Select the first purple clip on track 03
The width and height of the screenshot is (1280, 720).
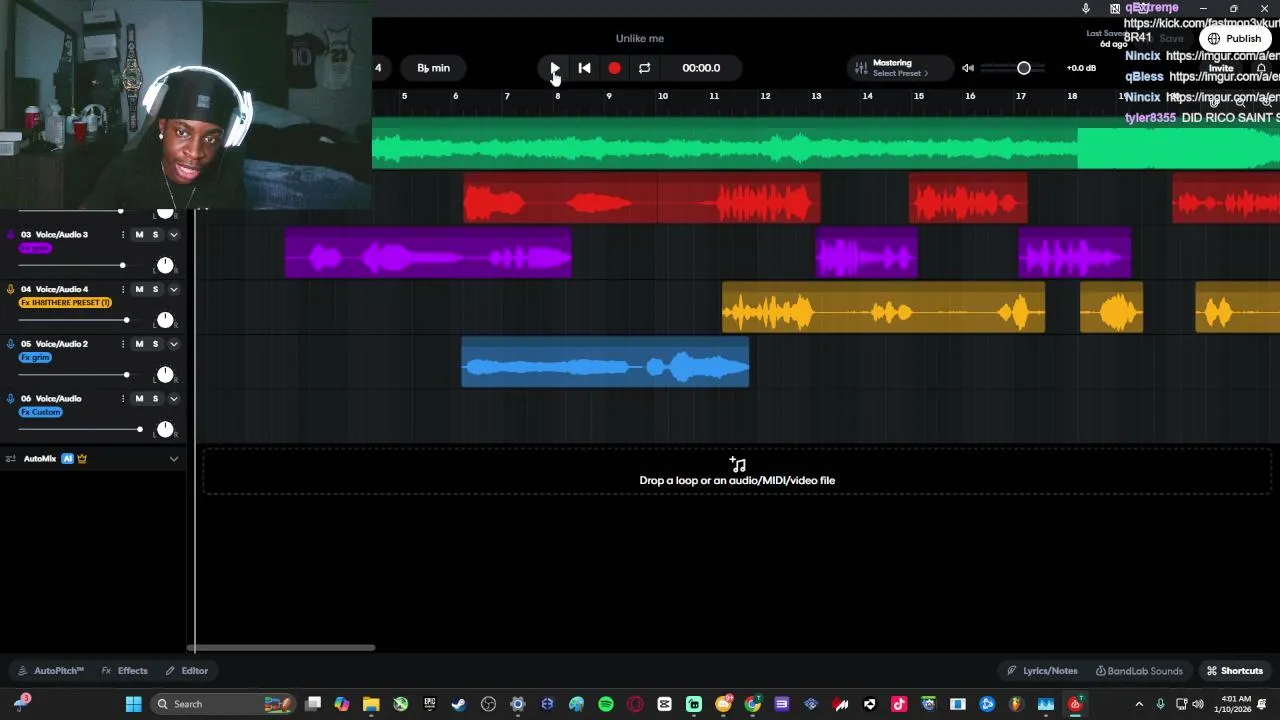428,253
